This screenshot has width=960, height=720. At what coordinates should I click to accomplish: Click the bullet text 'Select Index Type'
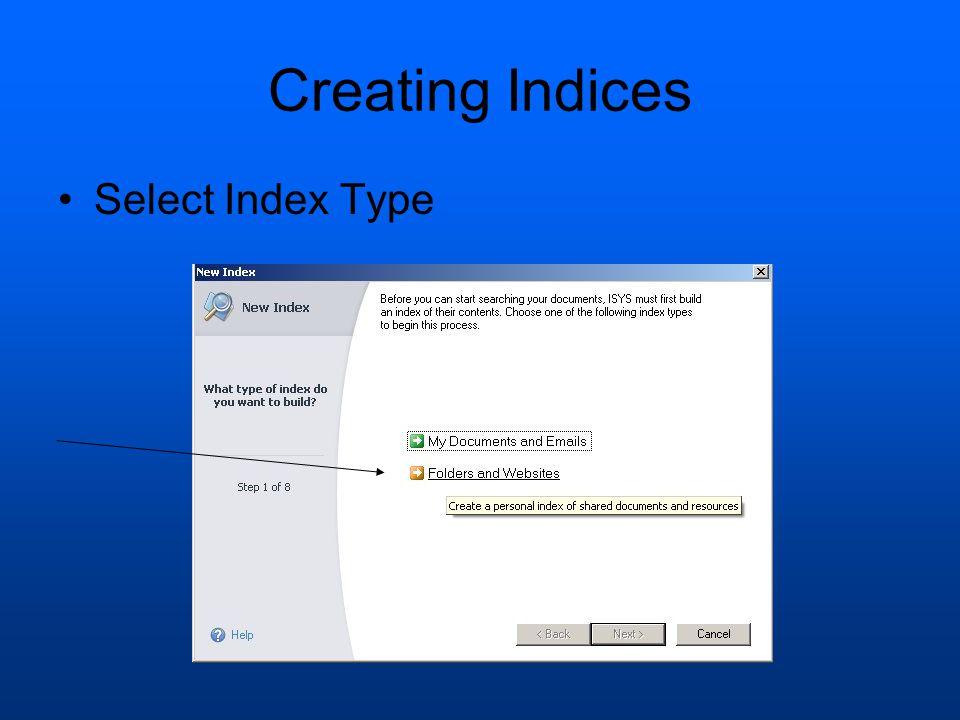click(264, 199)
